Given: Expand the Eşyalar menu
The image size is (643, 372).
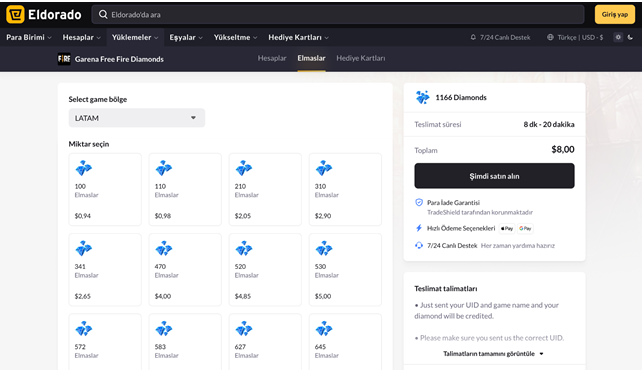Looking at the screenshot, I should (186, 37).
